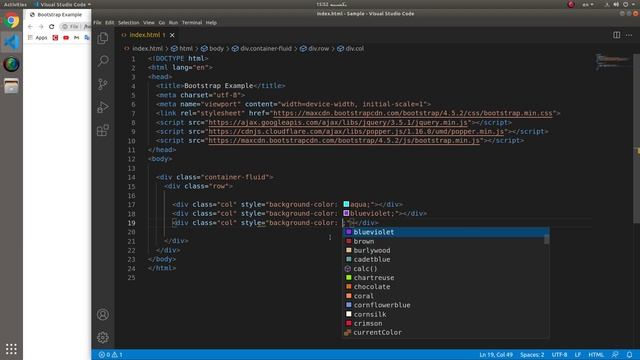Screen dimensions: 640x360
Task: Expand the div.container-fluid breadcrumb
Action: click(262, 49)
